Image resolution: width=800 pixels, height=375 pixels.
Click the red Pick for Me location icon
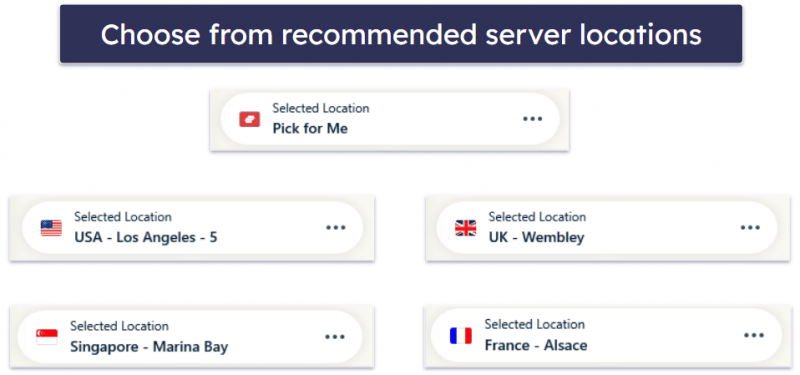(250, 120)
